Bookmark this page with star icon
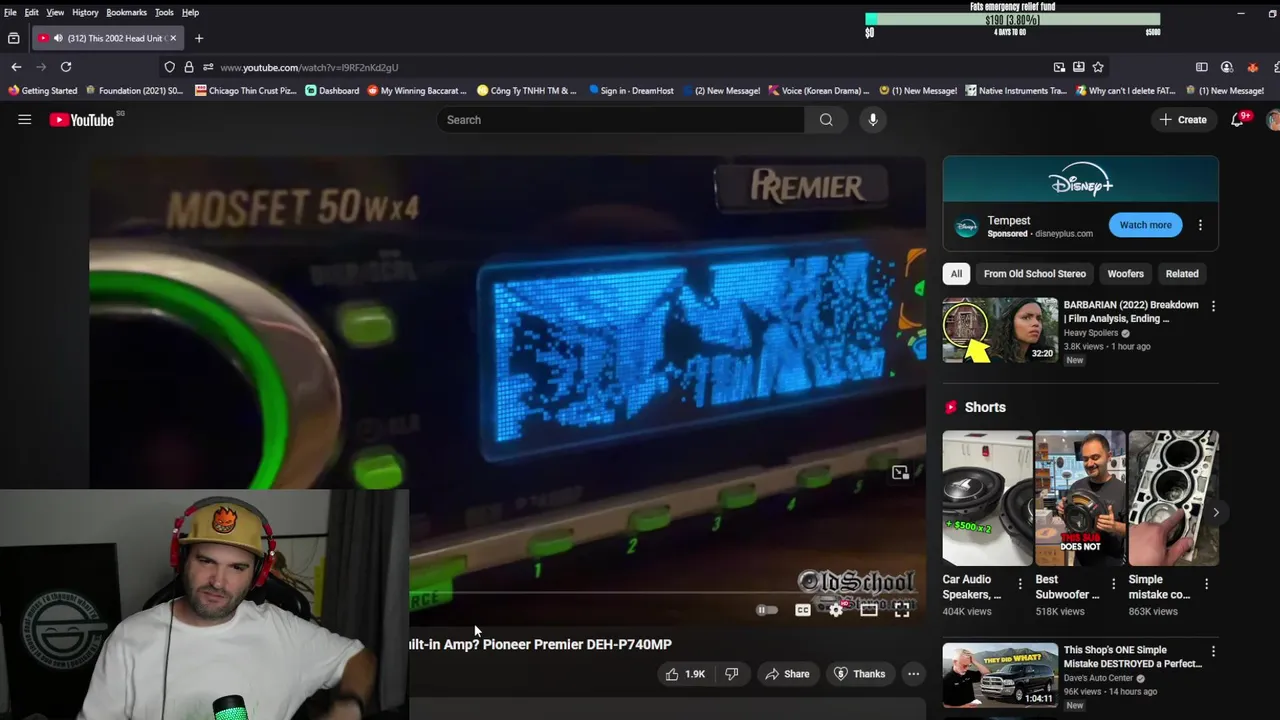 (x=1098, y=67)
